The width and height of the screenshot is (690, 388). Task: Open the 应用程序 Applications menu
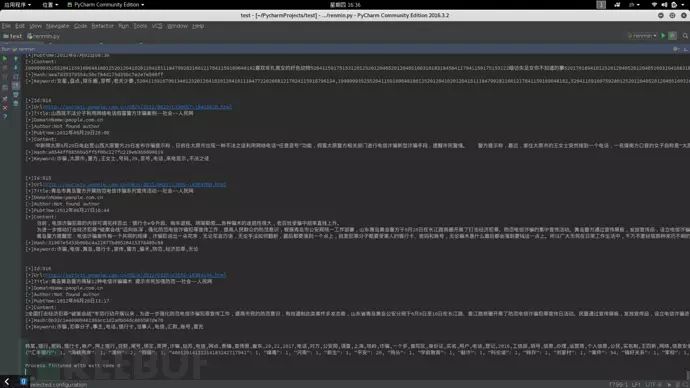pos(17,4)
